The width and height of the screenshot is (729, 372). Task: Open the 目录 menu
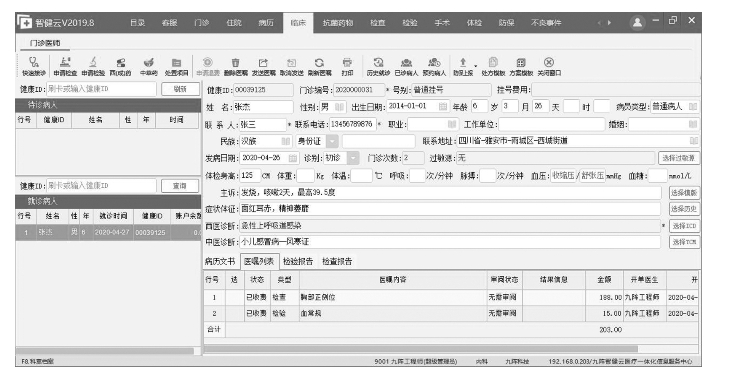[x=137, y=23]
